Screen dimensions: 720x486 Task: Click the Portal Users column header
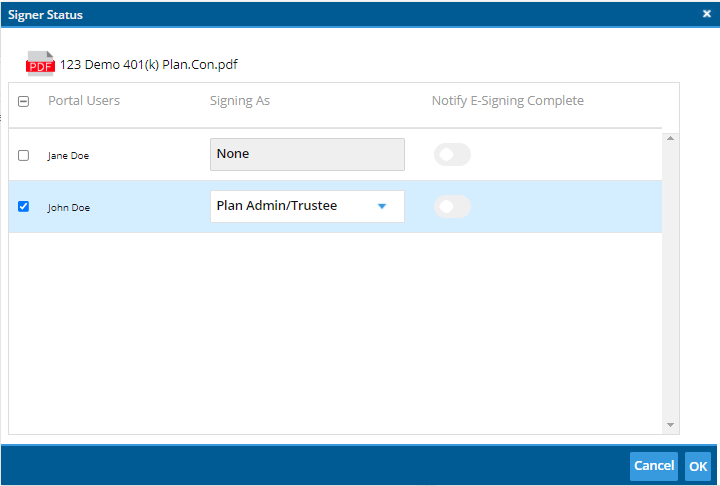(x=84, y=101)
